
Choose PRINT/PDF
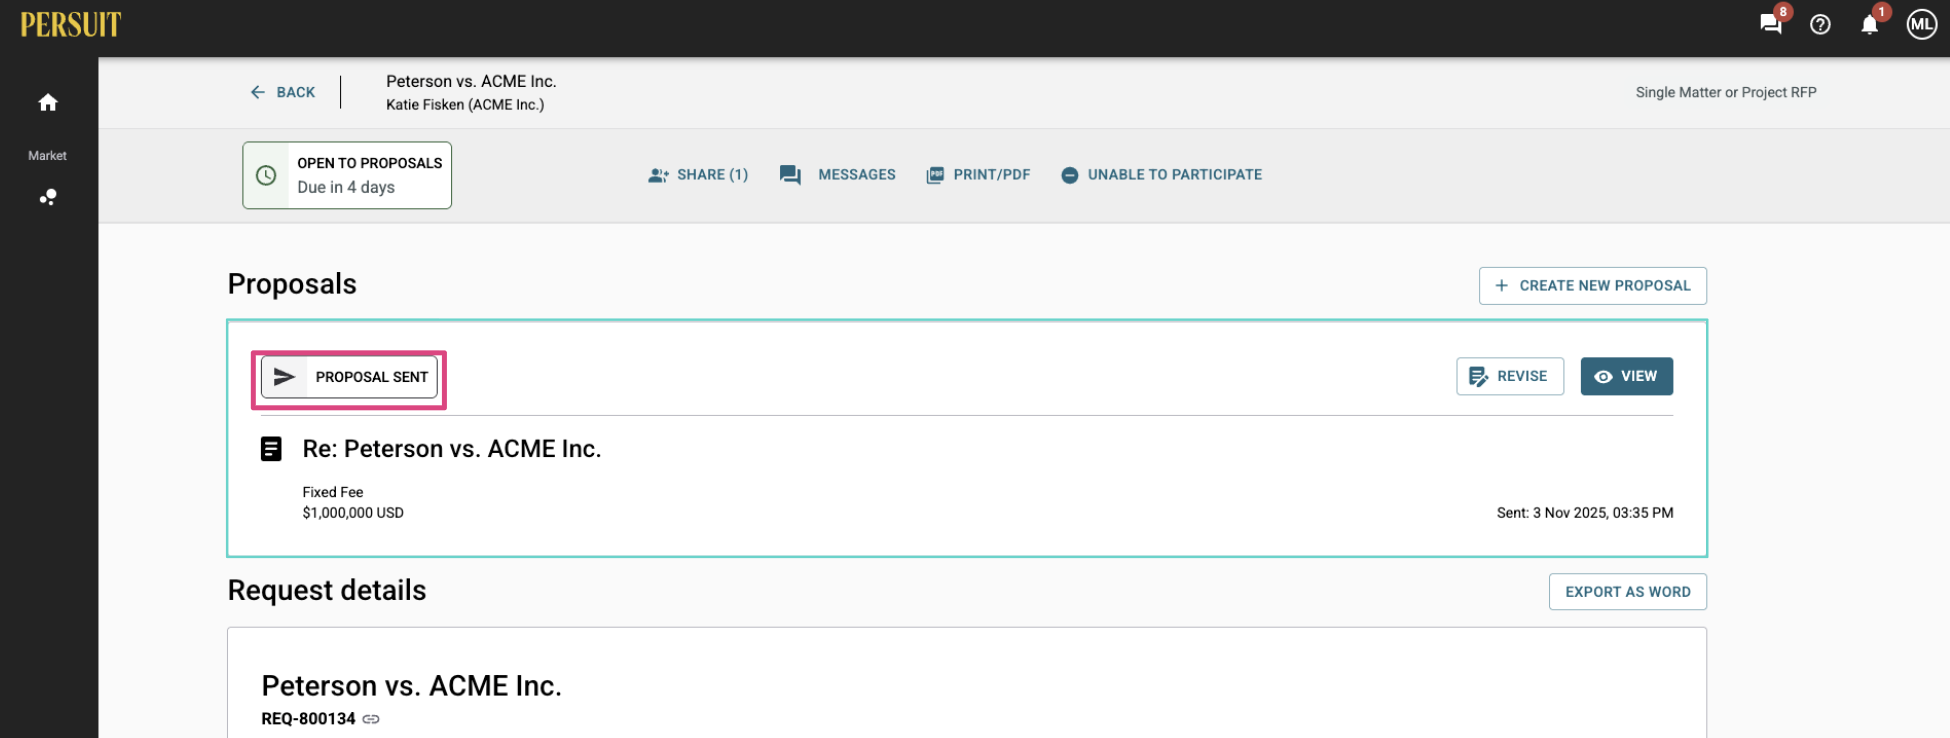[x=978, y=175]
